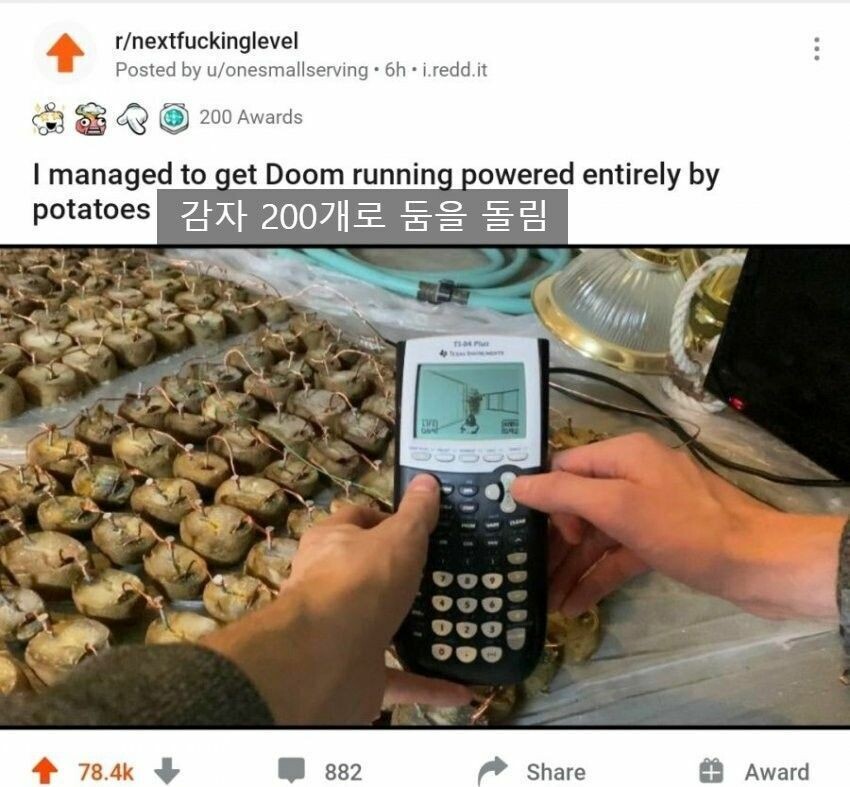
Task: Open the potato calculator image
Action: click(425, 486)
